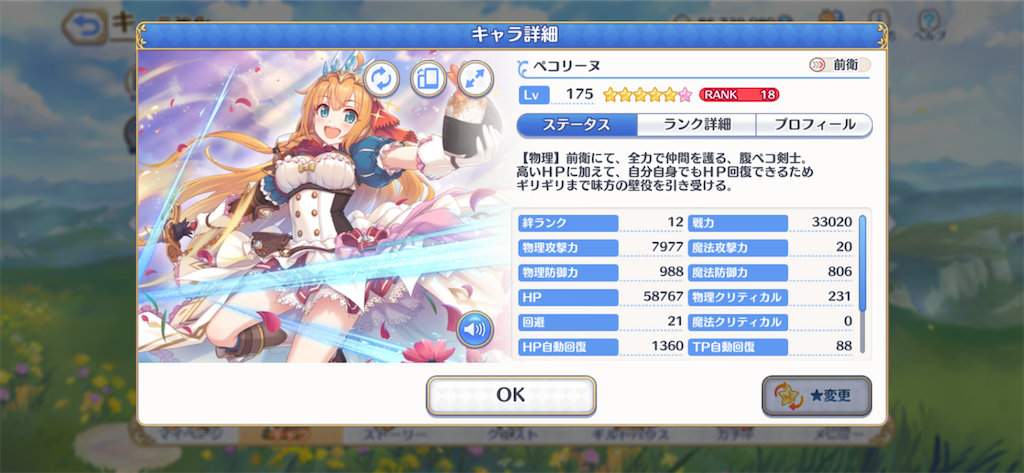Play character voice via speaker icon
The image size is (1024, 473).
475,329
